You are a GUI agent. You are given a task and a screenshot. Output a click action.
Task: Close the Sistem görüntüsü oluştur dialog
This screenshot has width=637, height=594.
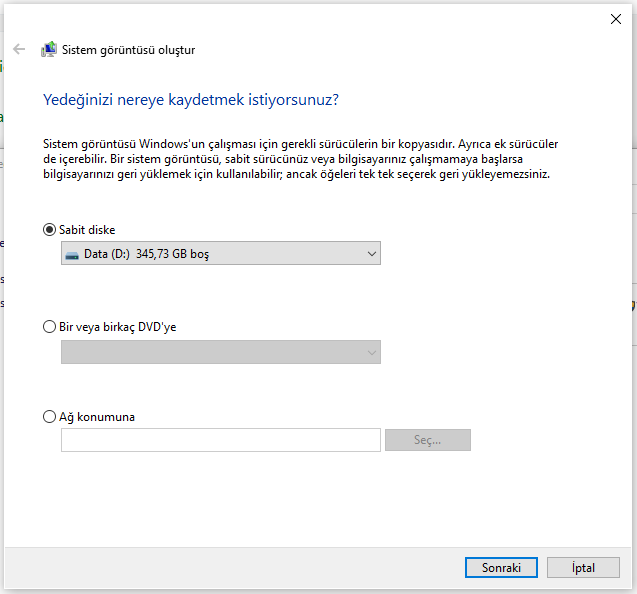[615, 19]
